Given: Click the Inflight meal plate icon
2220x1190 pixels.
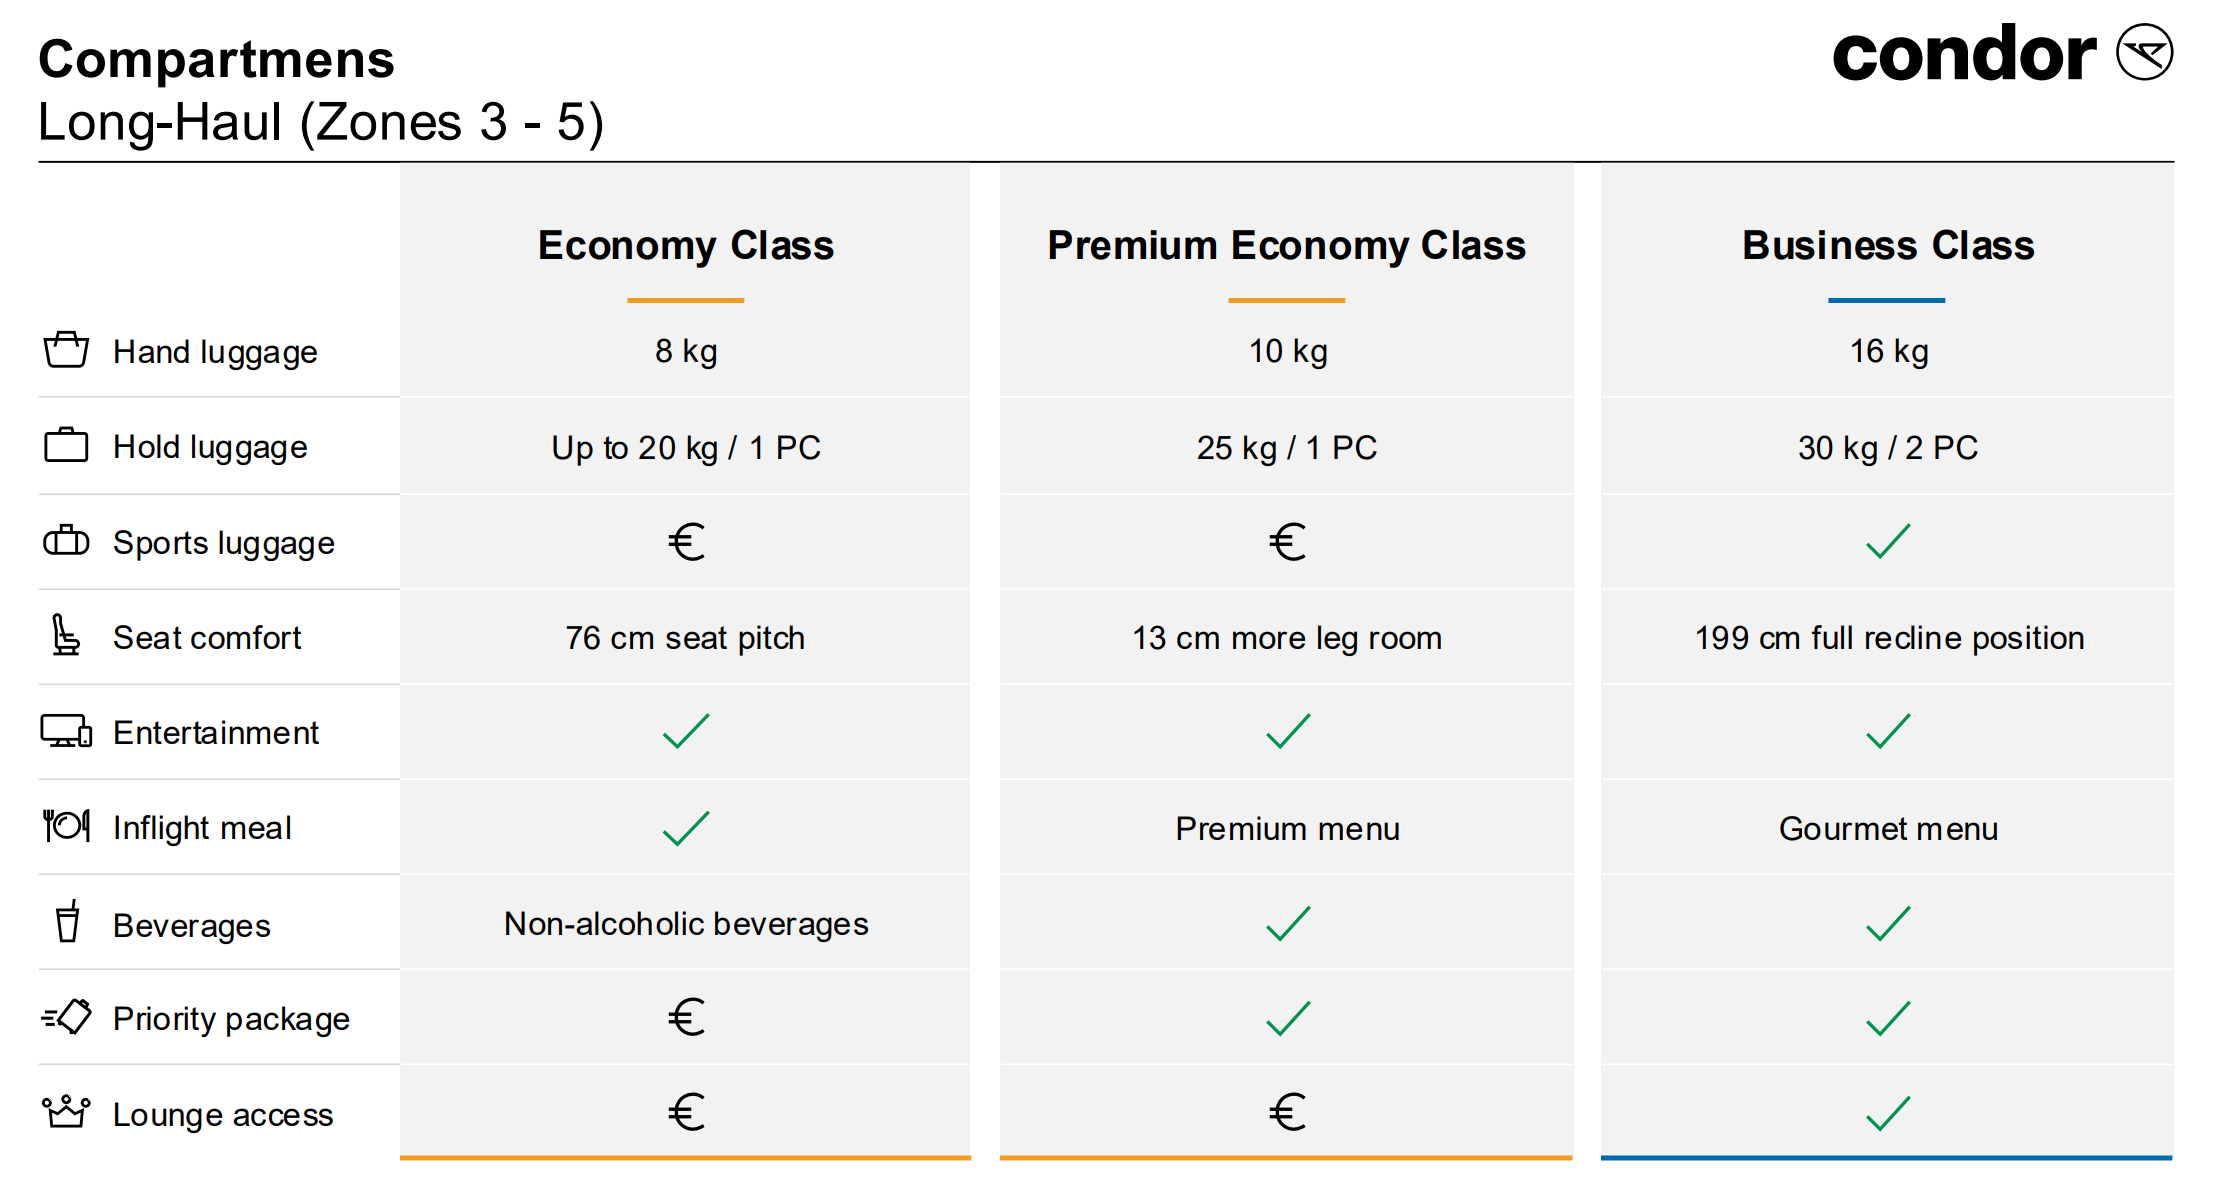Looking at the screenshot, I should pyautogui.click(x=66, y=826).
